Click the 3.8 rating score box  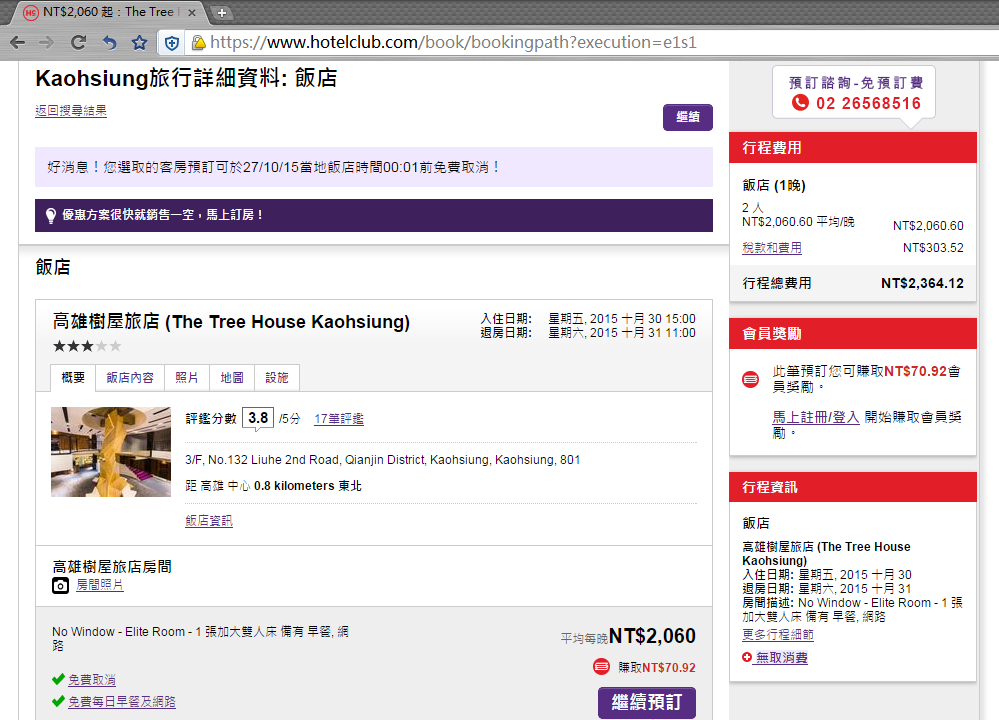[x=258, y=418]
